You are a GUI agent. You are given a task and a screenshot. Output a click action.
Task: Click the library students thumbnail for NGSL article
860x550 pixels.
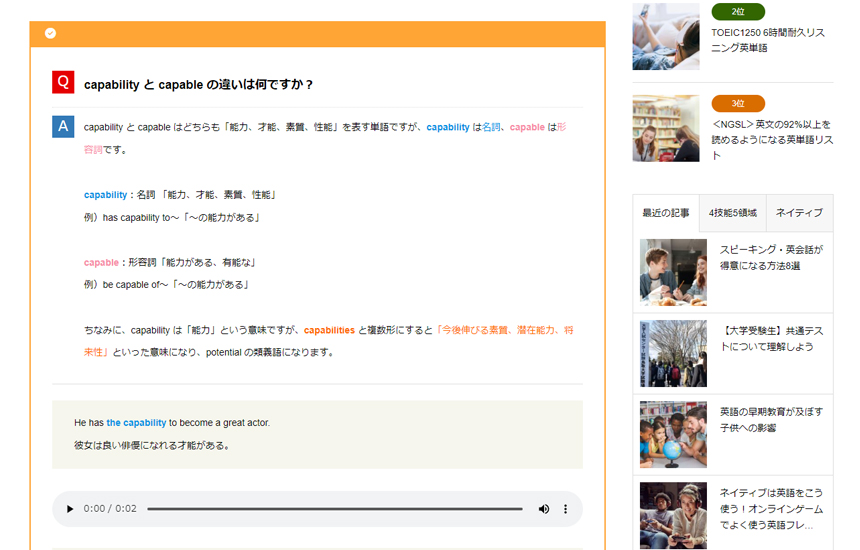[666, 129]
